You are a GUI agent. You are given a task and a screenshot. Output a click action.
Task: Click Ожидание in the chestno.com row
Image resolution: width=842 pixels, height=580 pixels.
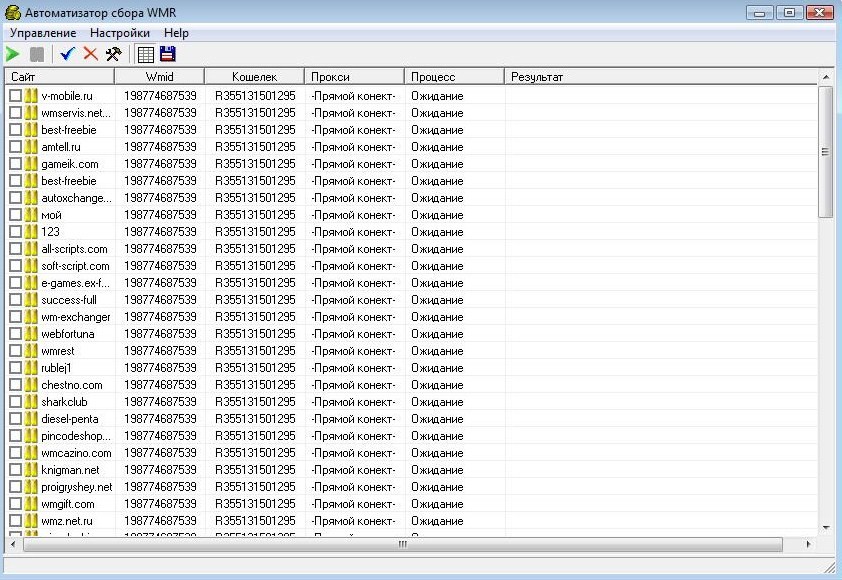point(437,385)
